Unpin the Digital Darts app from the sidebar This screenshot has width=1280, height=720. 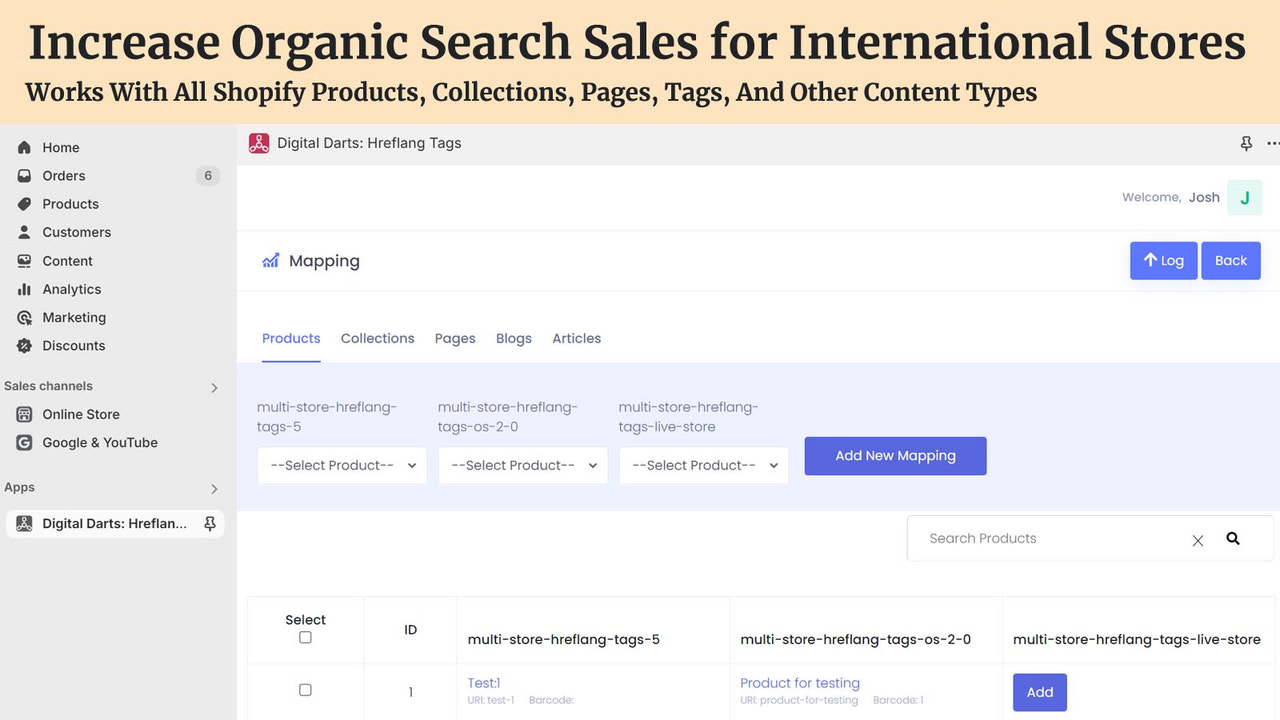[x=209, y=522]
